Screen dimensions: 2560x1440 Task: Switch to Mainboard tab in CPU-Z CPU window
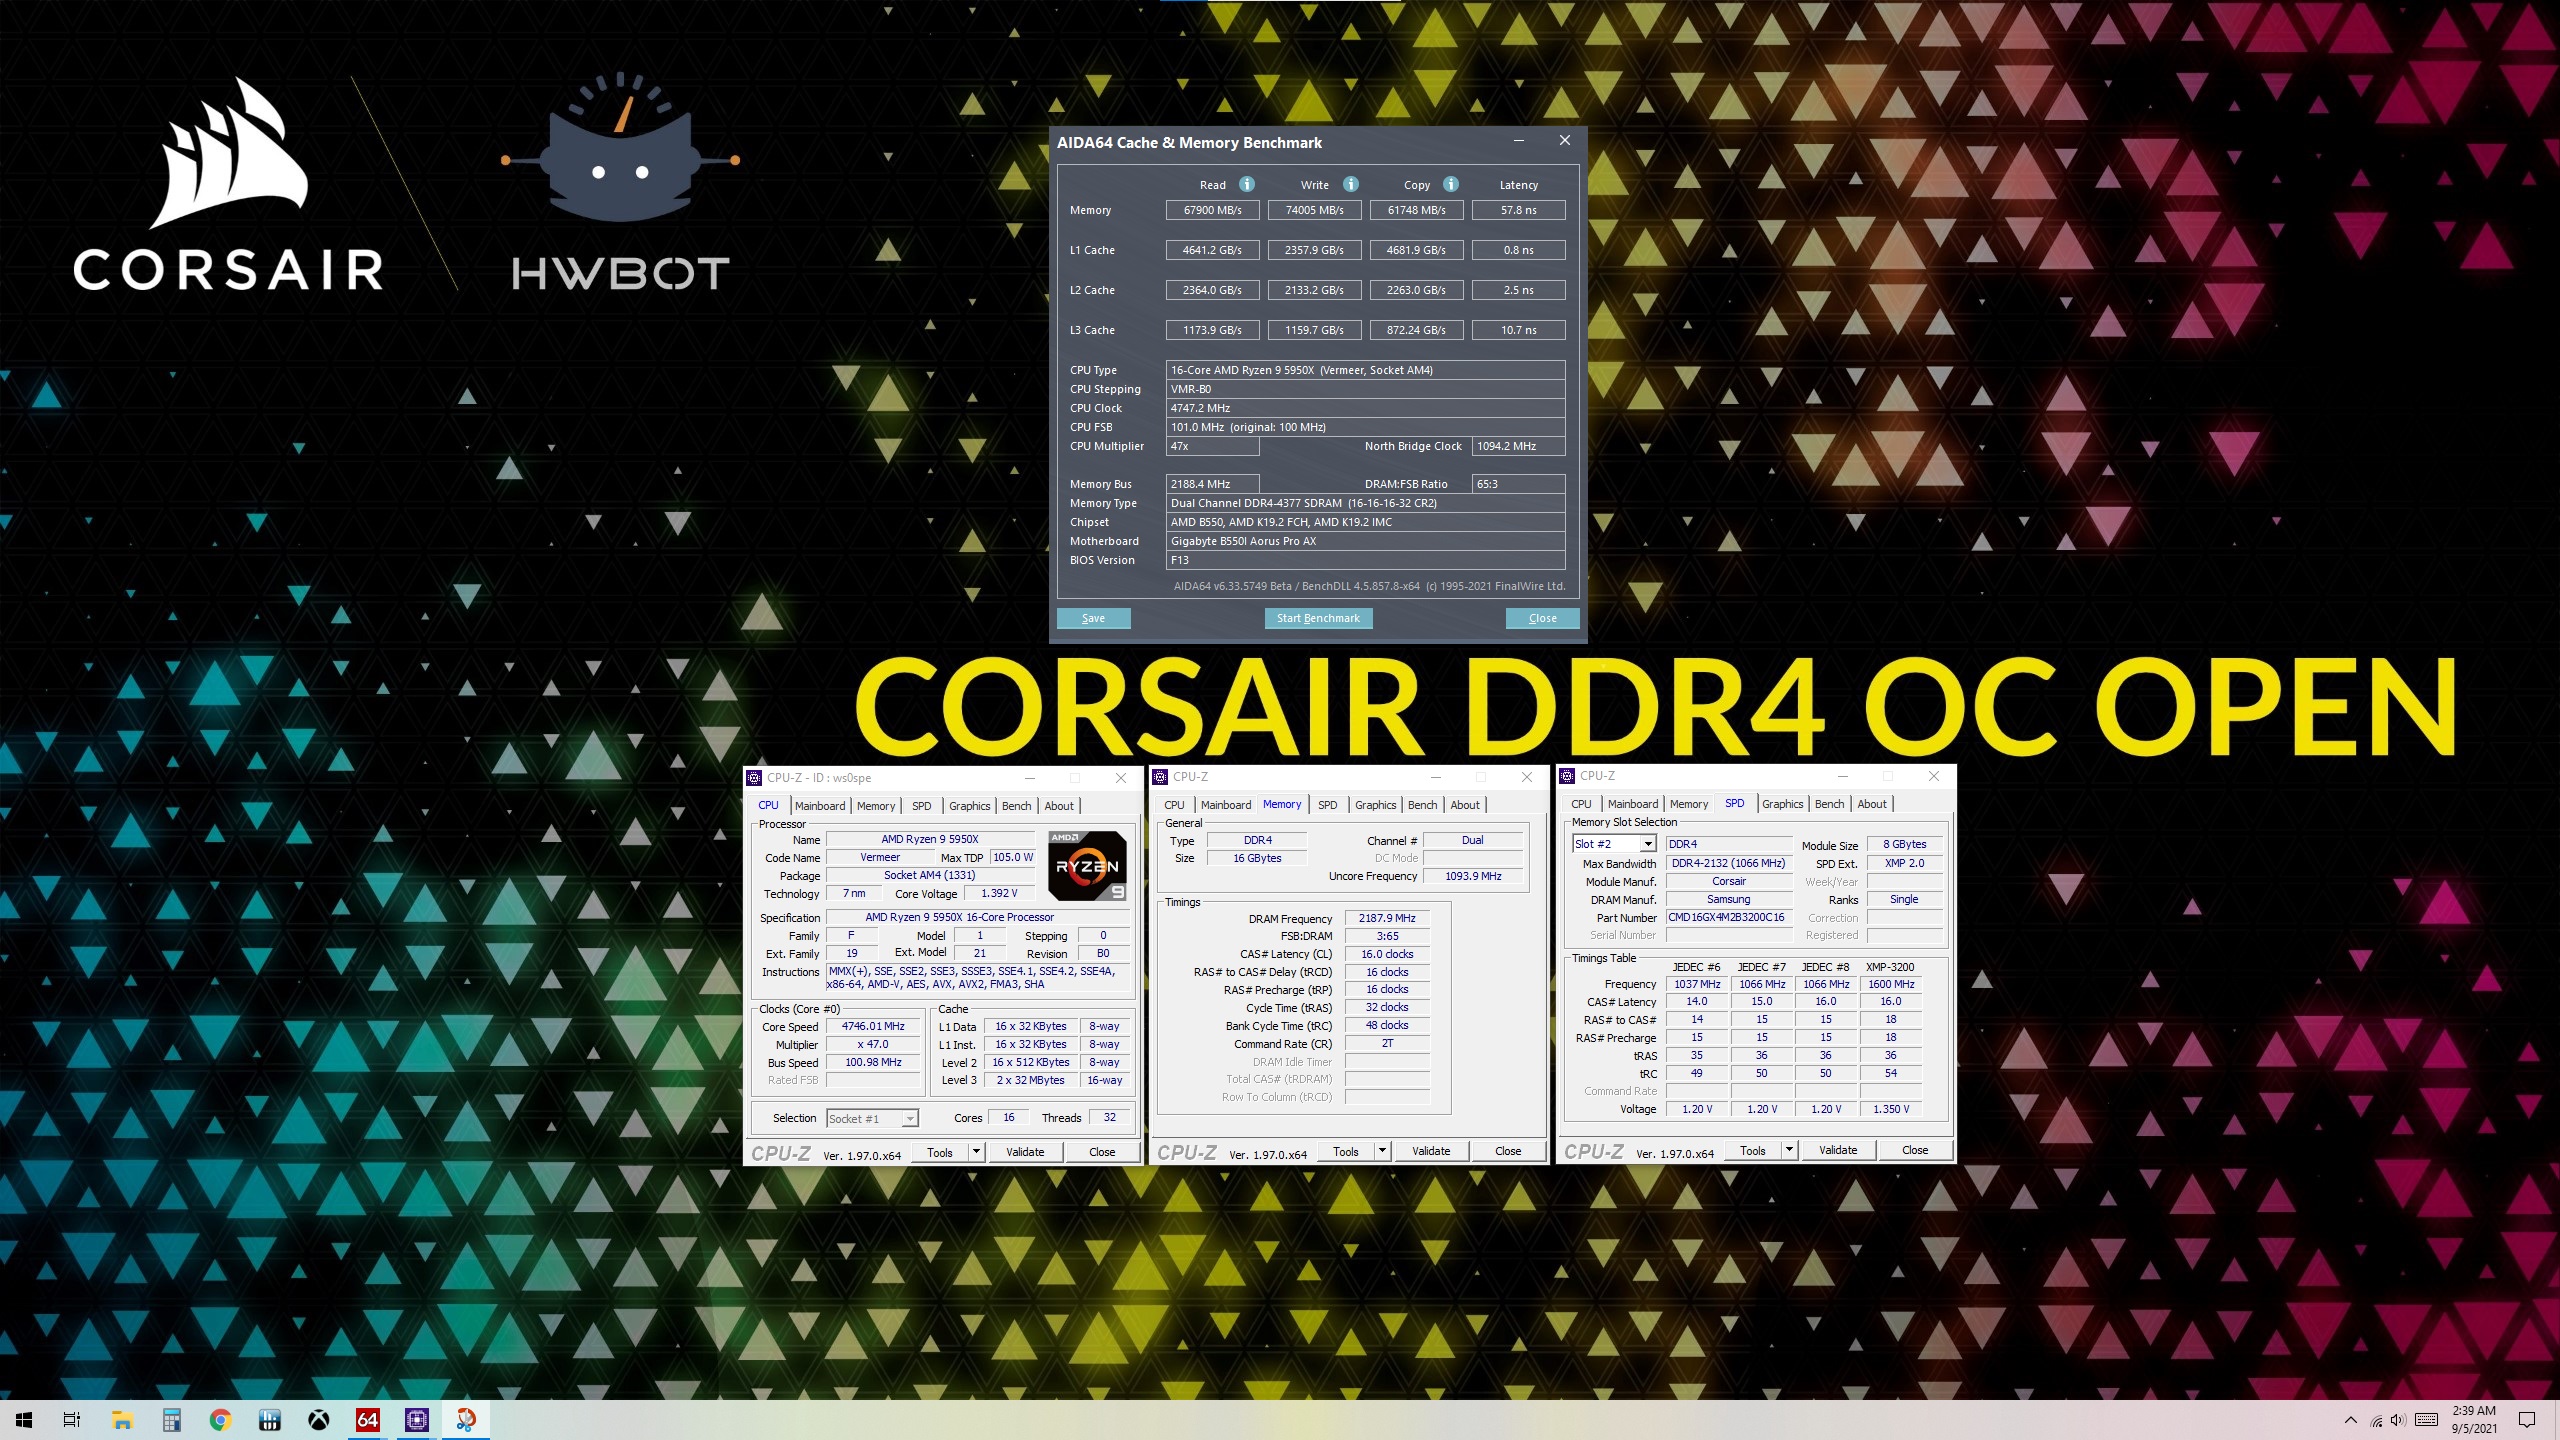coord(820,806)
